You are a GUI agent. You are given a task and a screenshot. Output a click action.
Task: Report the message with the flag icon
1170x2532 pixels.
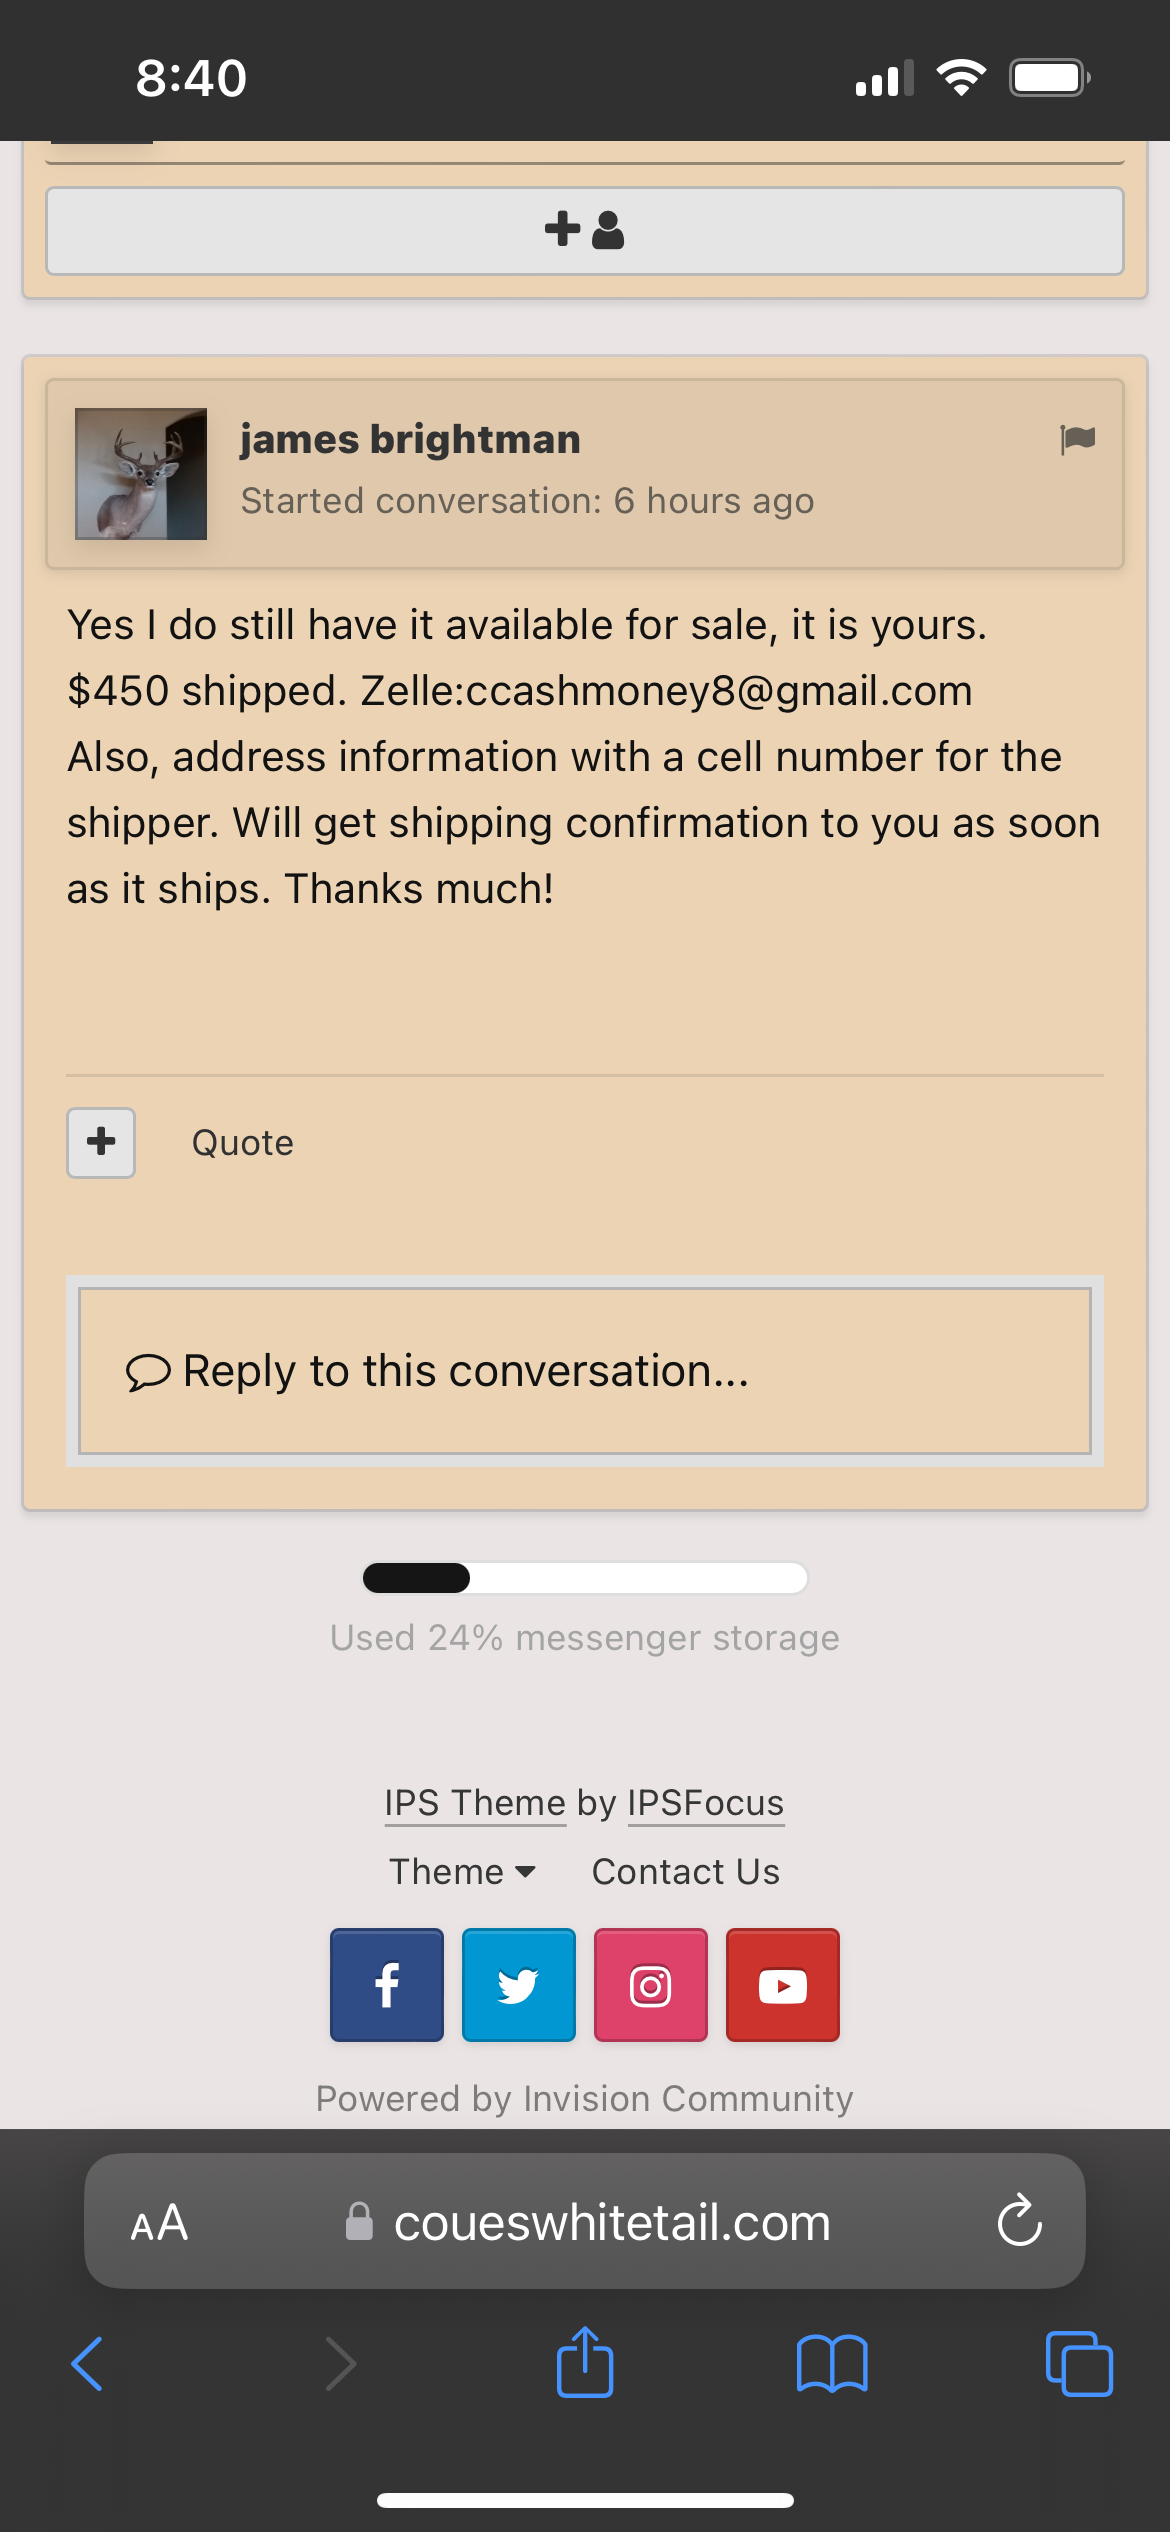coord(1078,439)
